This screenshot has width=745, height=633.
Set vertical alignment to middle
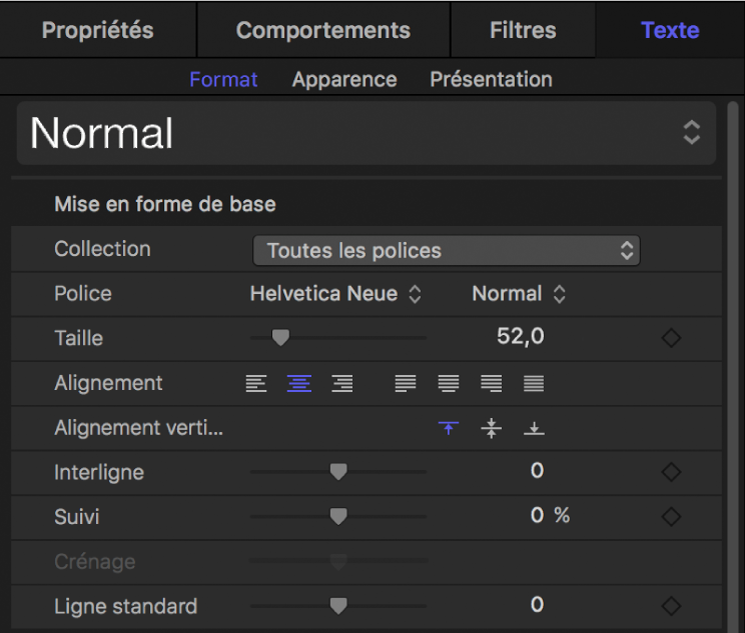(x=491, y=428)
